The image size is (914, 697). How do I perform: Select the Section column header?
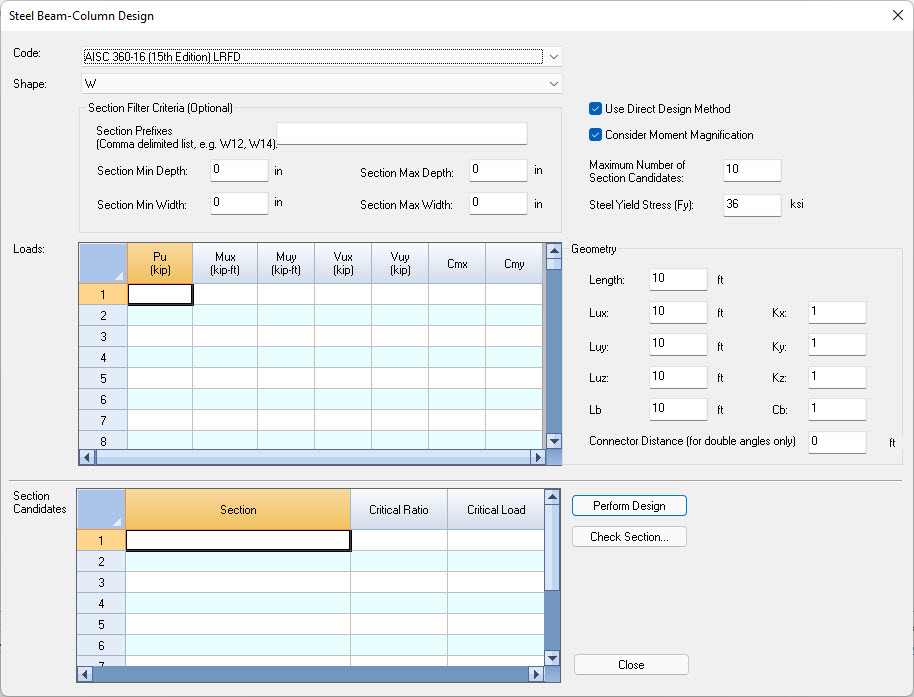[238, 509]
